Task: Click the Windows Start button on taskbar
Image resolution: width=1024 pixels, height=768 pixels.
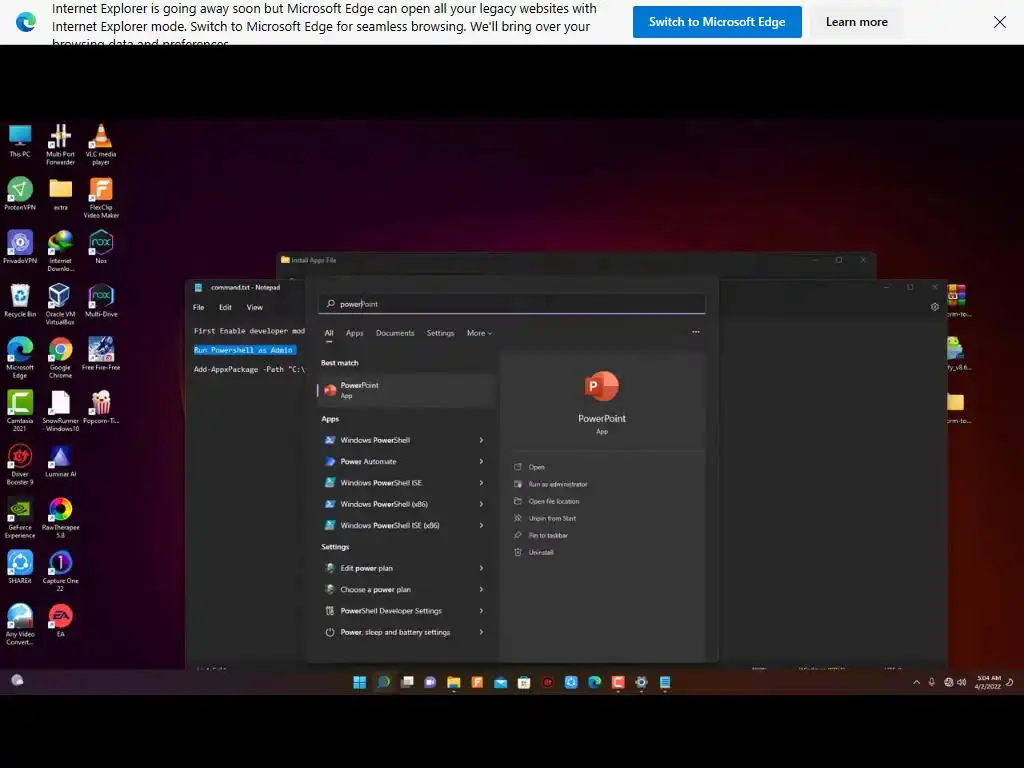Action: (359, 682)
